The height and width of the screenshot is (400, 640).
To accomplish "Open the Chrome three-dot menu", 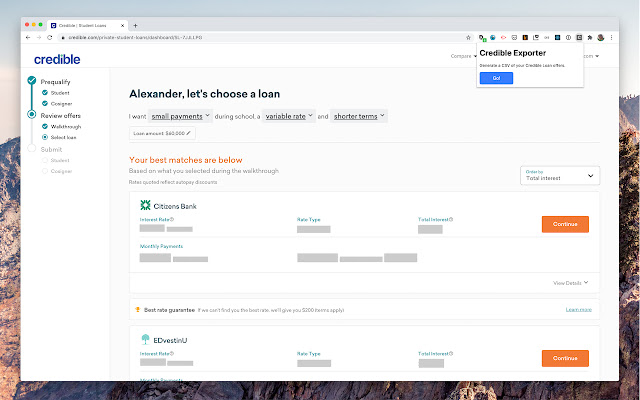I will coord(611,38).
